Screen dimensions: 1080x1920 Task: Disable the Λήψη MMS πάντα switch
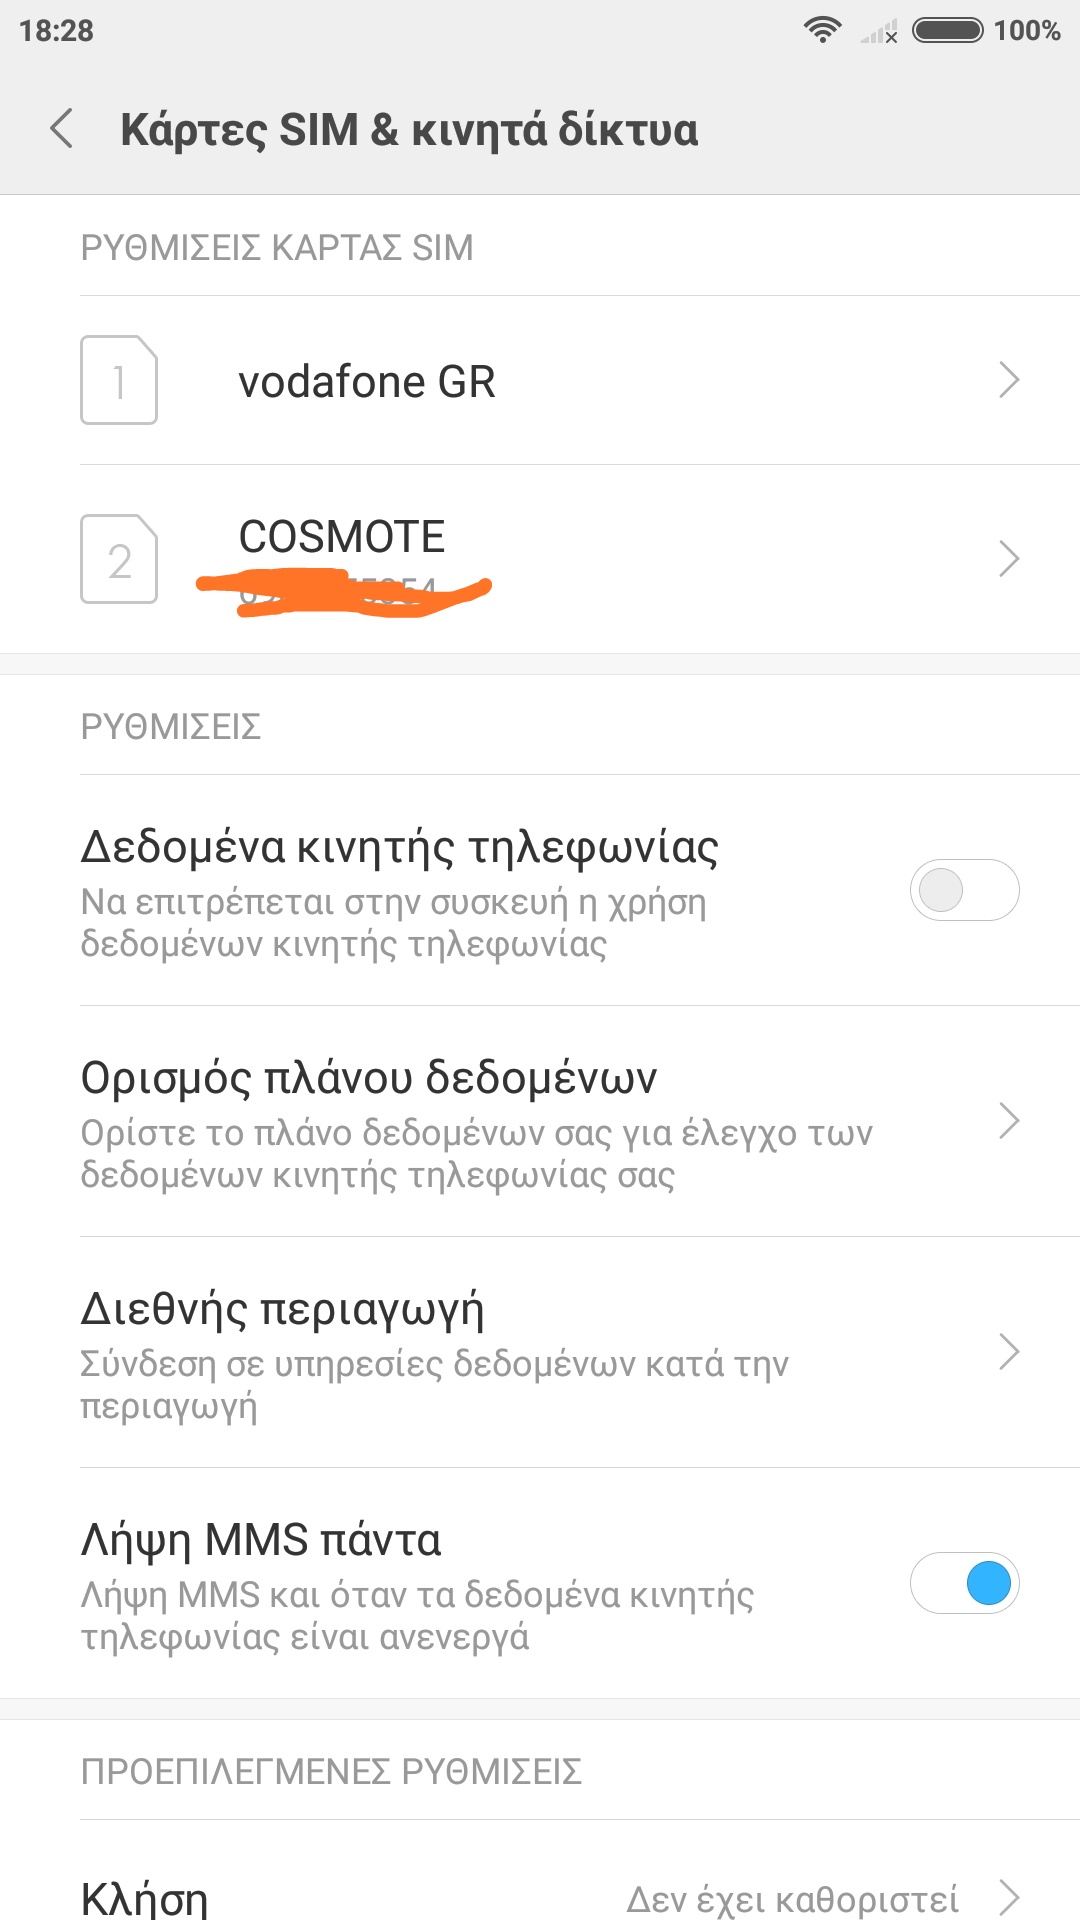[x=964, y=1583]
